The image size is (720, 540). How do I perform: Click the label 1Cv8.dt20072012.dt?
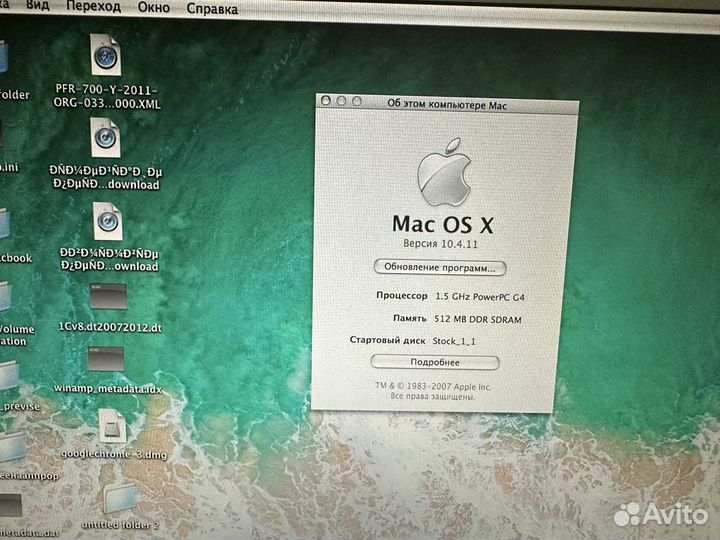click(x=110, y=327)
